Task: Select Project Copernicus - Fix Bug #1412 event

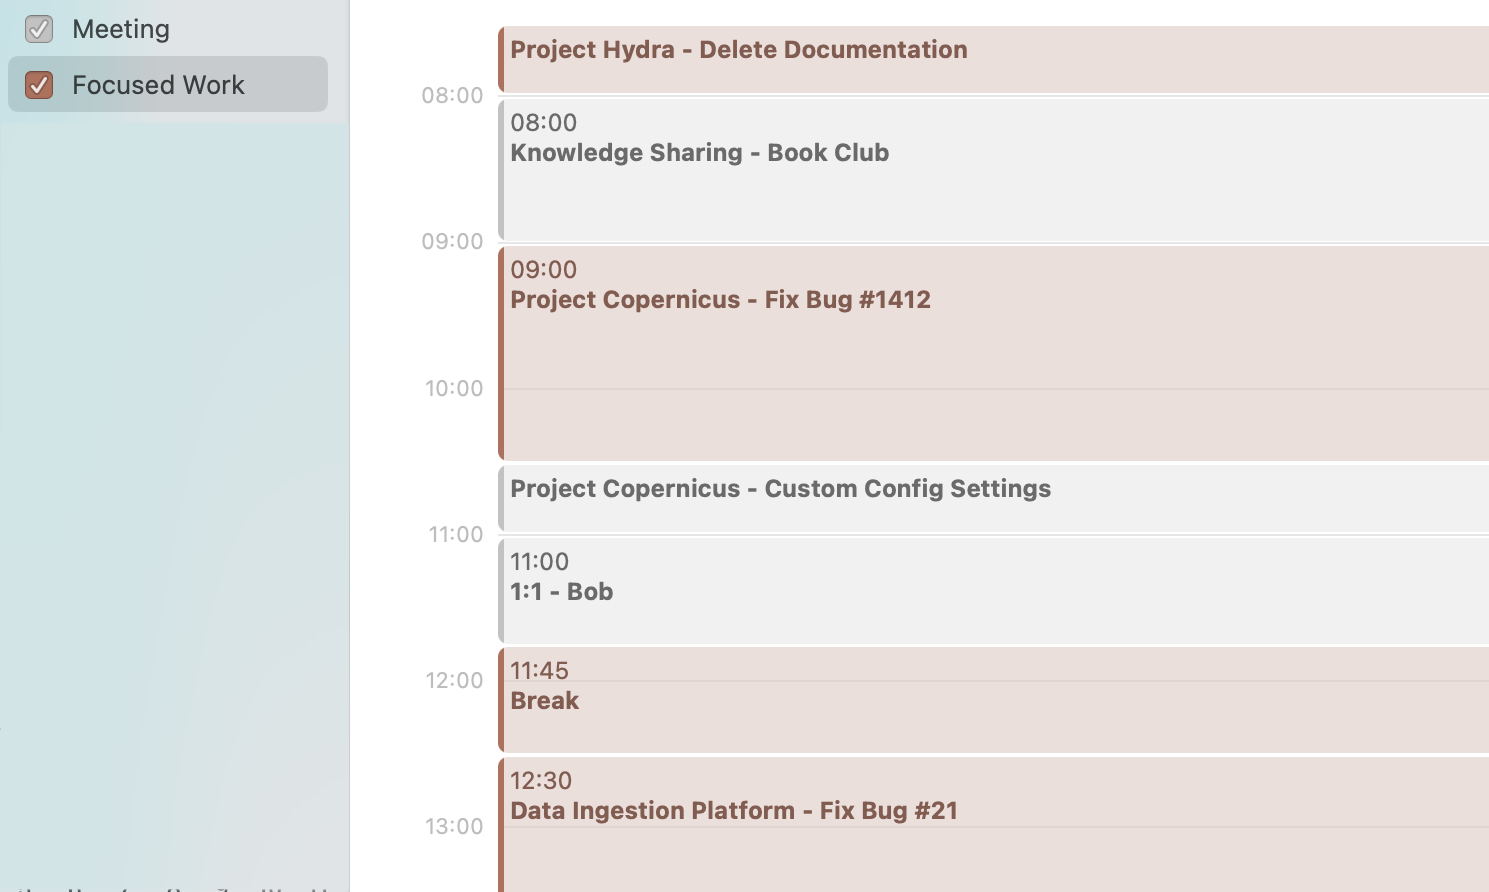Action: pos(993,353)
